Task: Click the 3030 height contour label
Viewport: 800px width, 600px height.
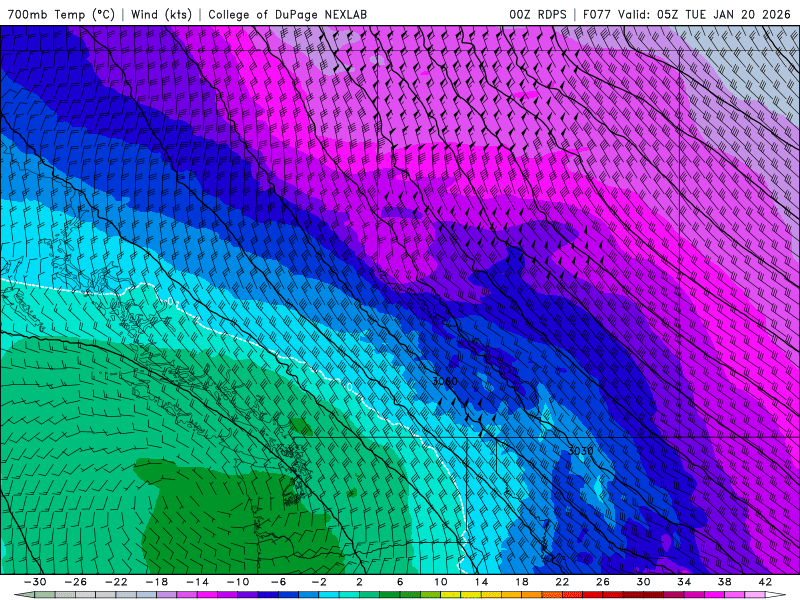Action: [x=581, y=451]
